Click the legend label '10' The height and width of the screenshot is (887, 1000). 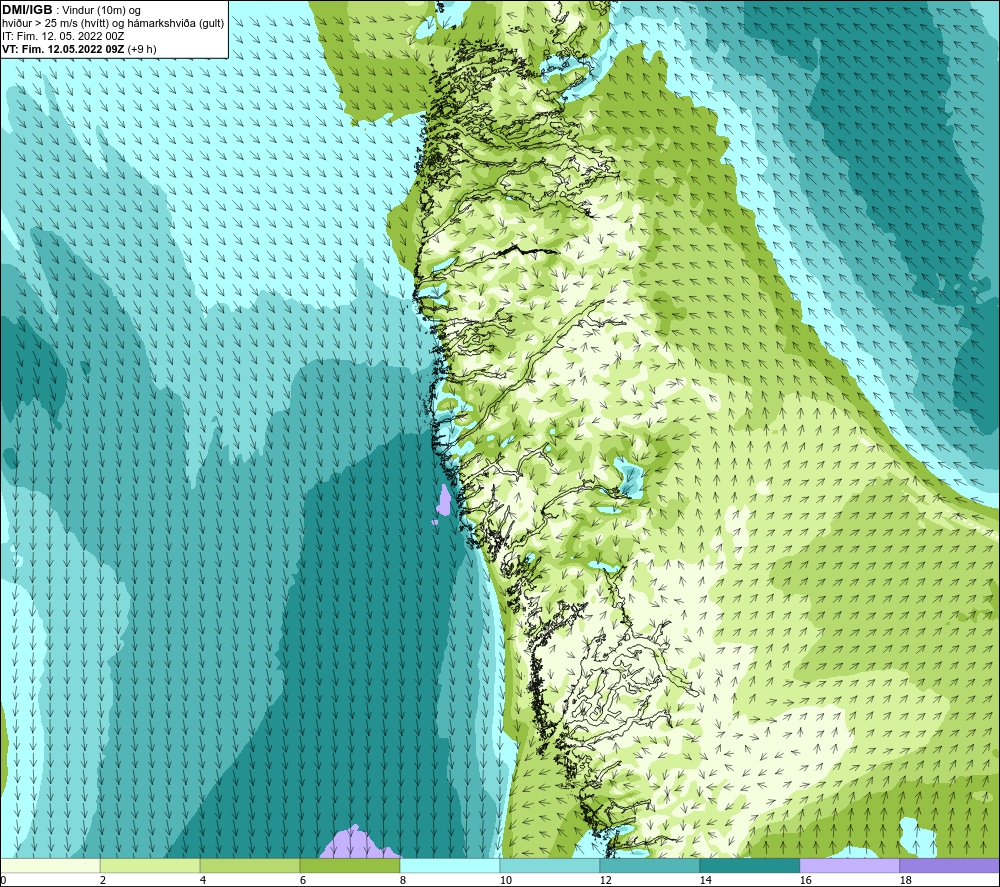point(505,881)
